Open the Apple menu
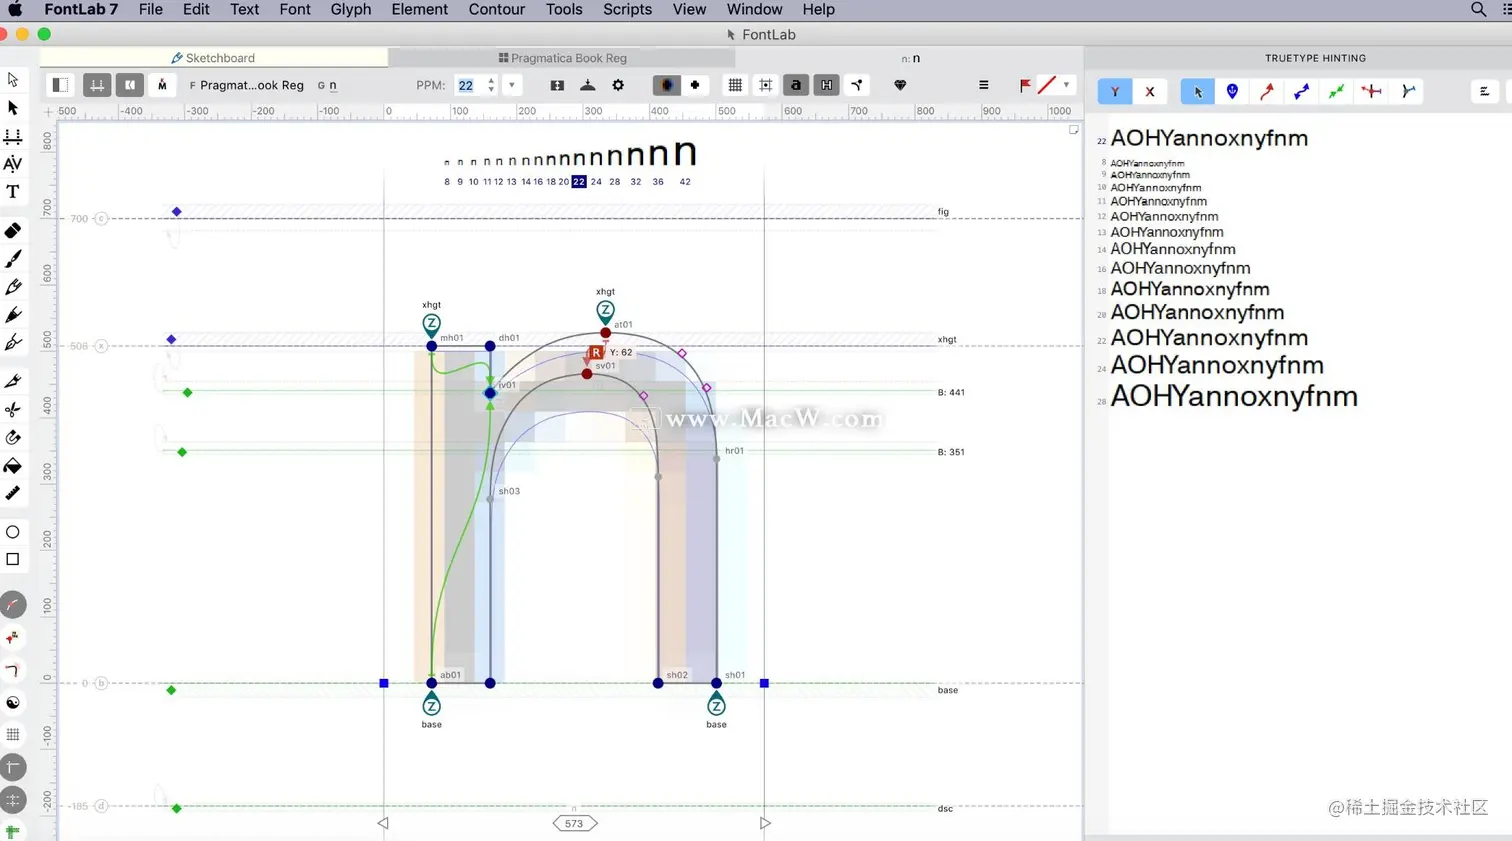This screenshot has width=1512, height=841. click(15, 9)
